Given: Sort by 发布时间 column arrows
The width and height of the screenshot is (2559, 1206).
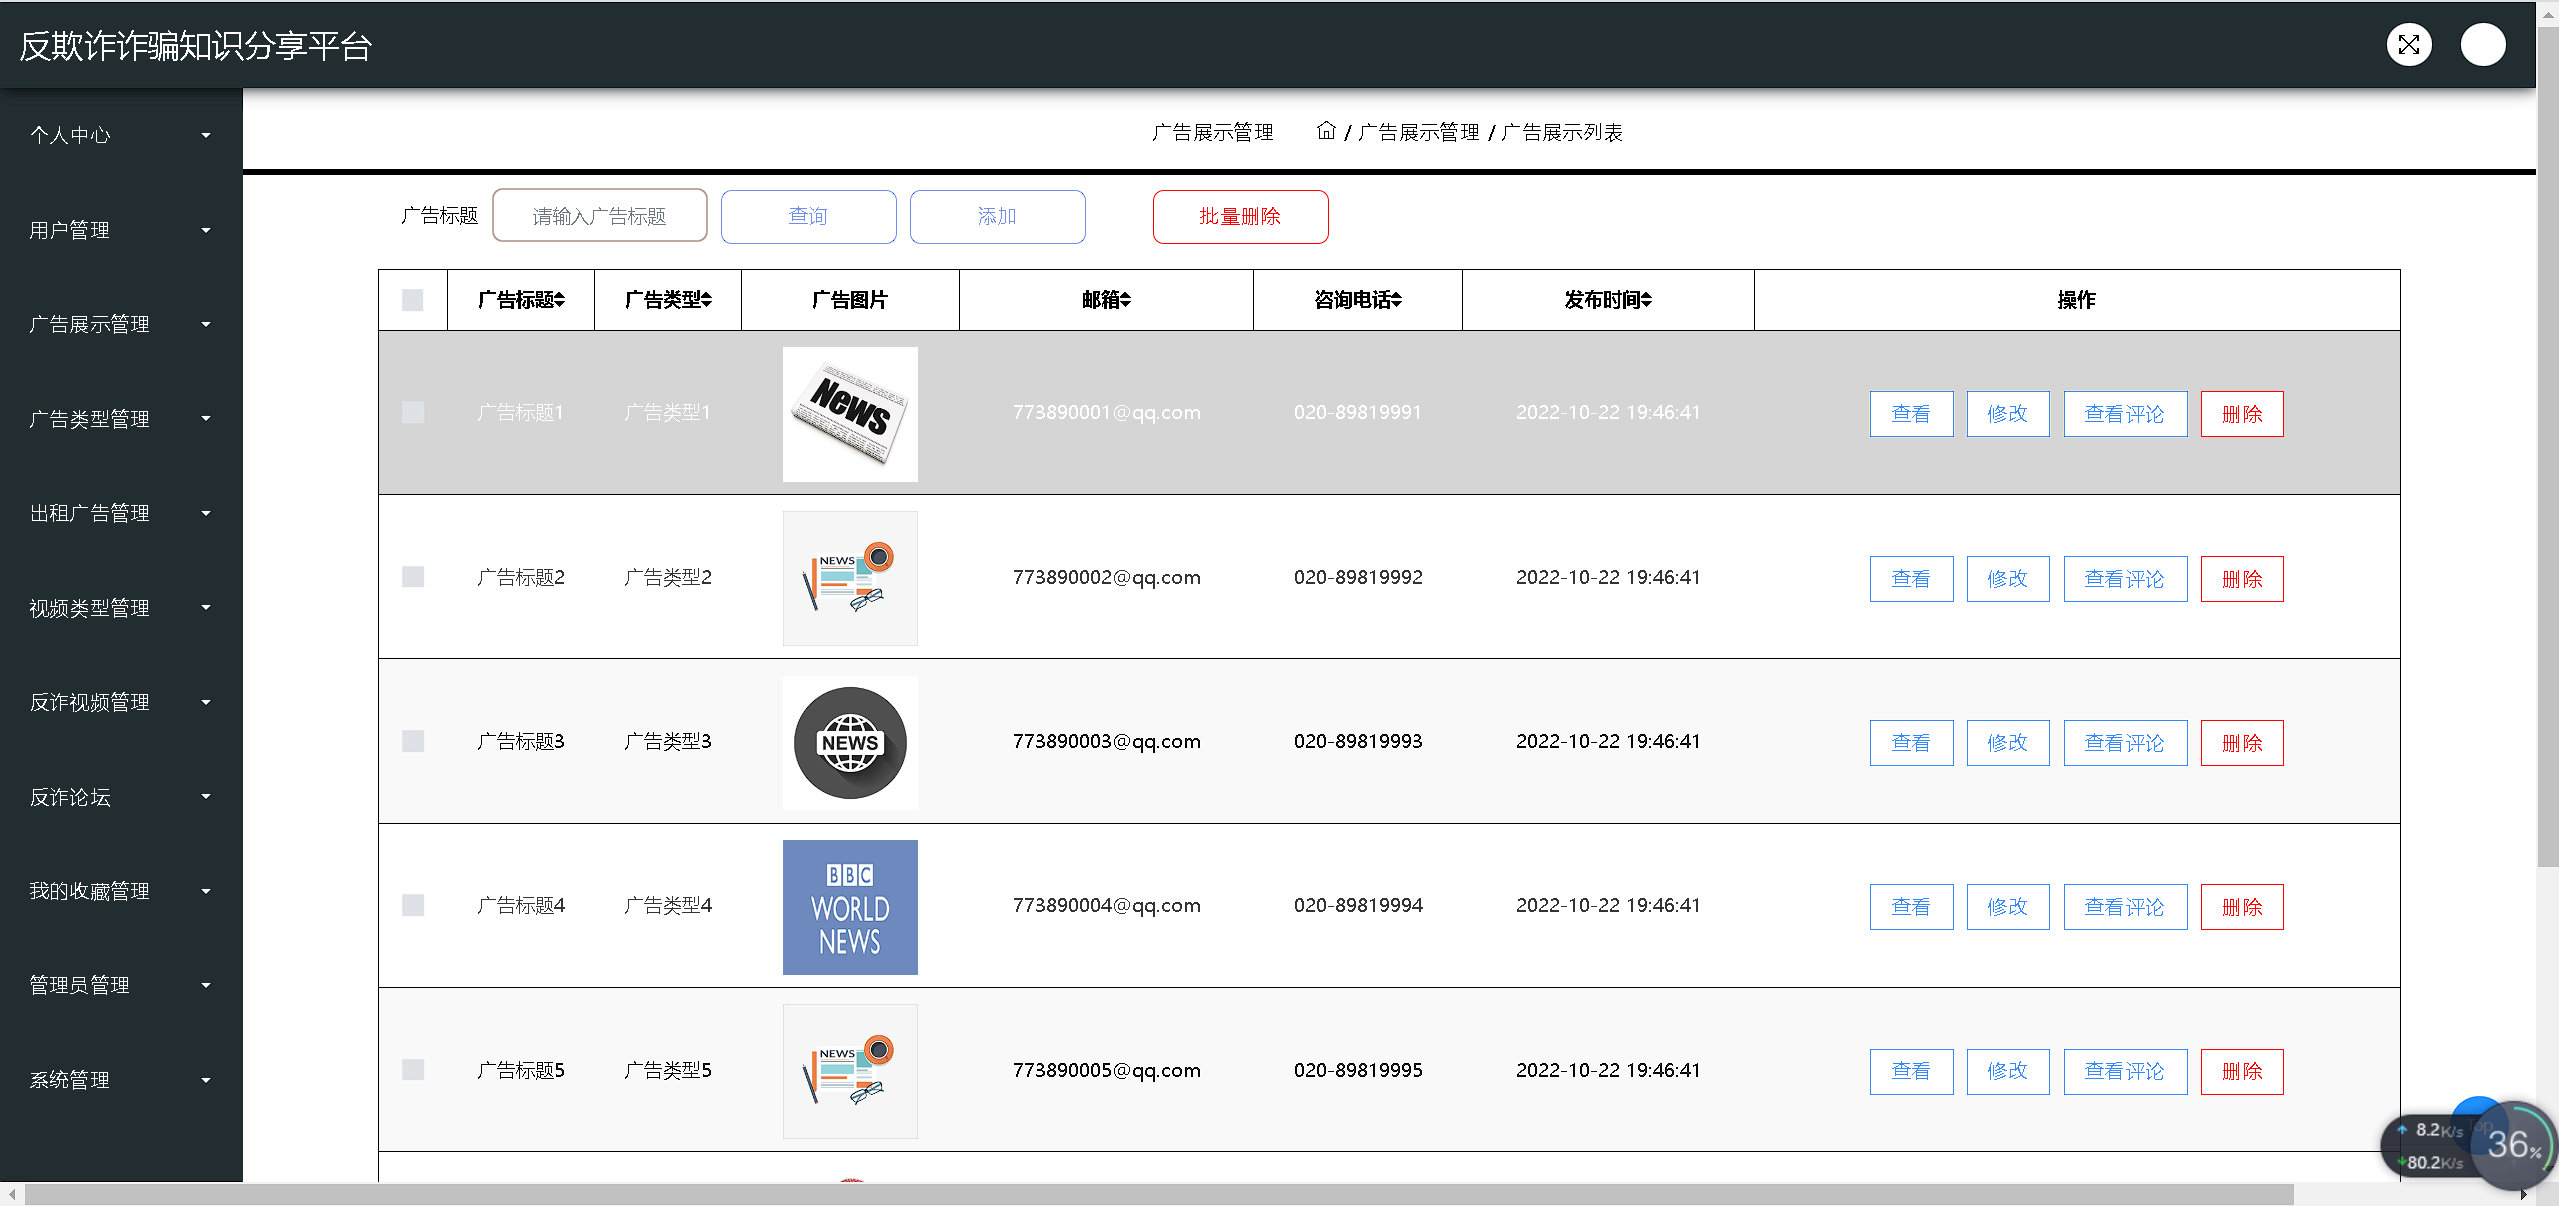Looking at the screenshot, I should [x=1646, y=300].
